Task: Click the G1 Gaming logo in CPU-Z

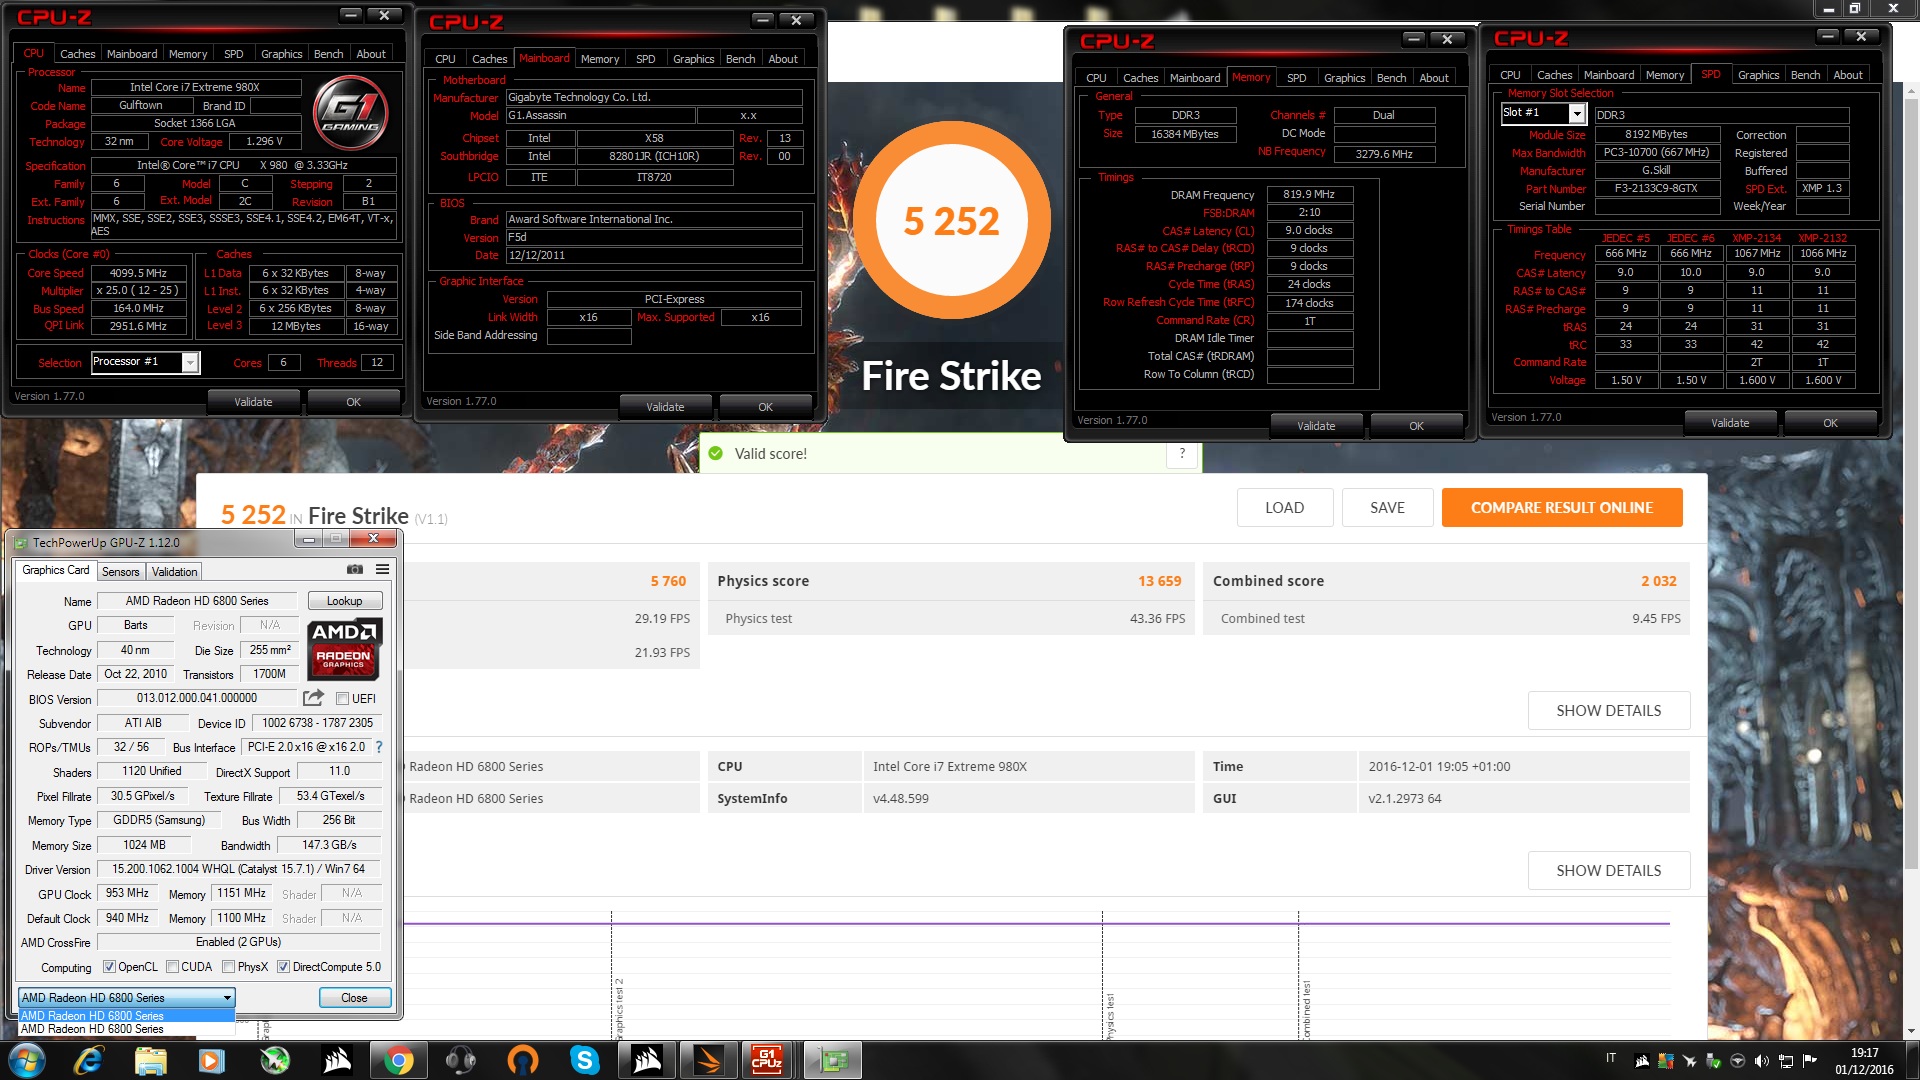Action: 351,112
